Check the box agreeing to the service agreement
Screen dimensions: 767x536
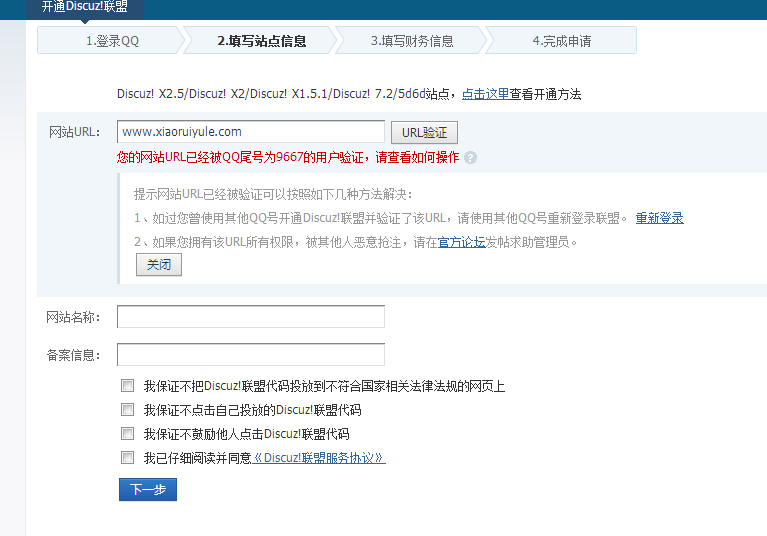click(x=127, y=457)
